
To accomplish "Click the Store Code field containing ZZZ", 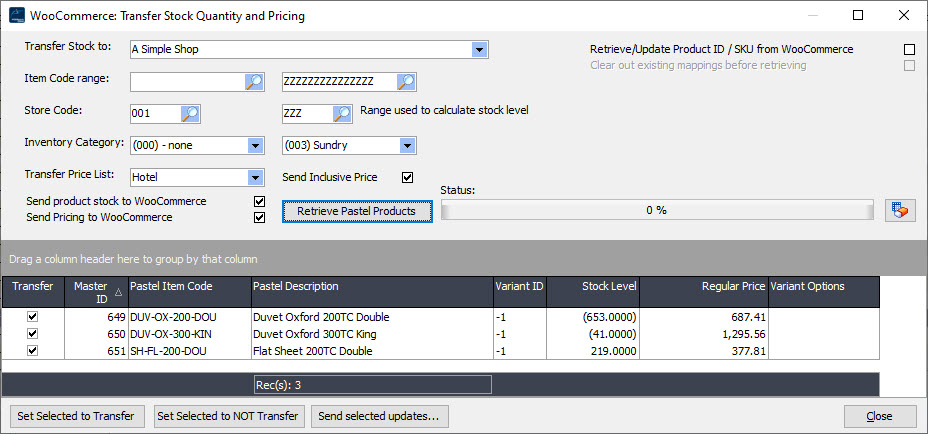I will coord(308,114).
